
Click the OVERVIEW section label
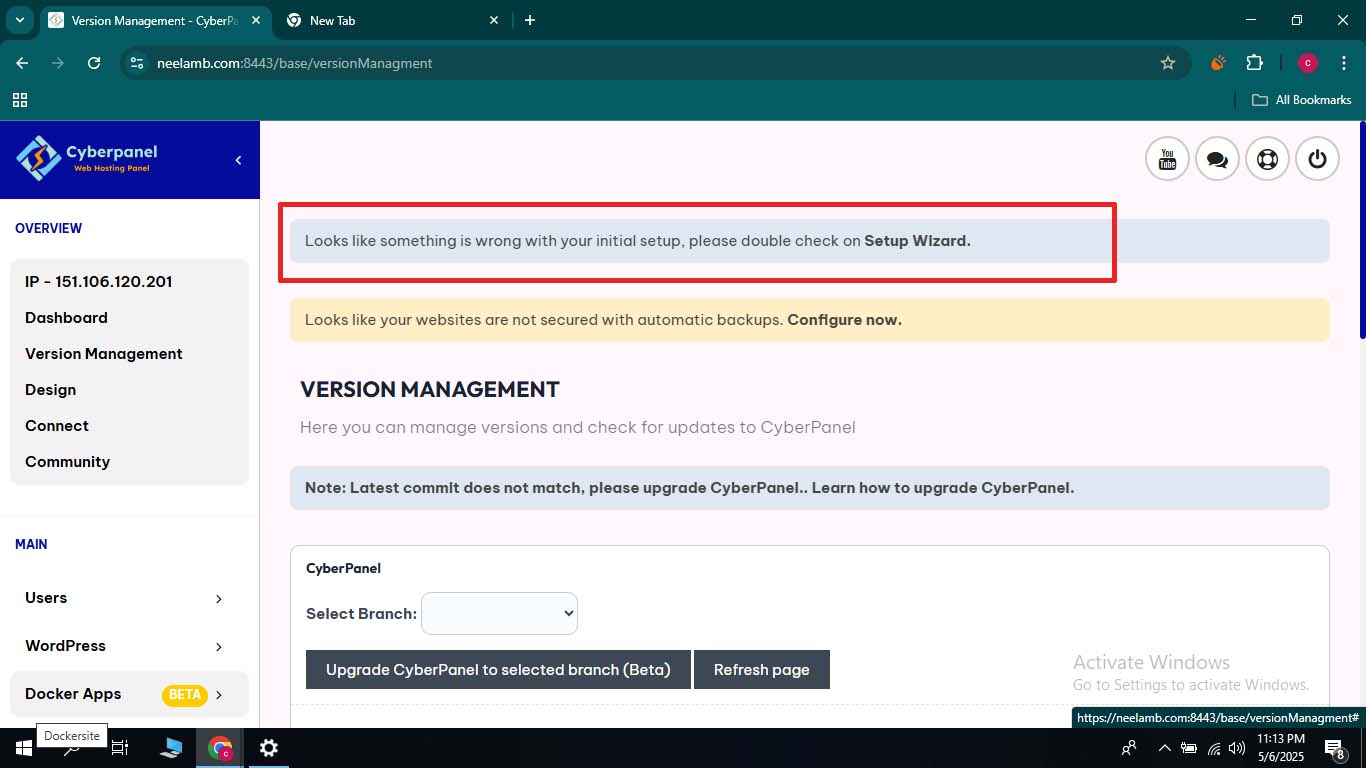[x=48, y=228]
